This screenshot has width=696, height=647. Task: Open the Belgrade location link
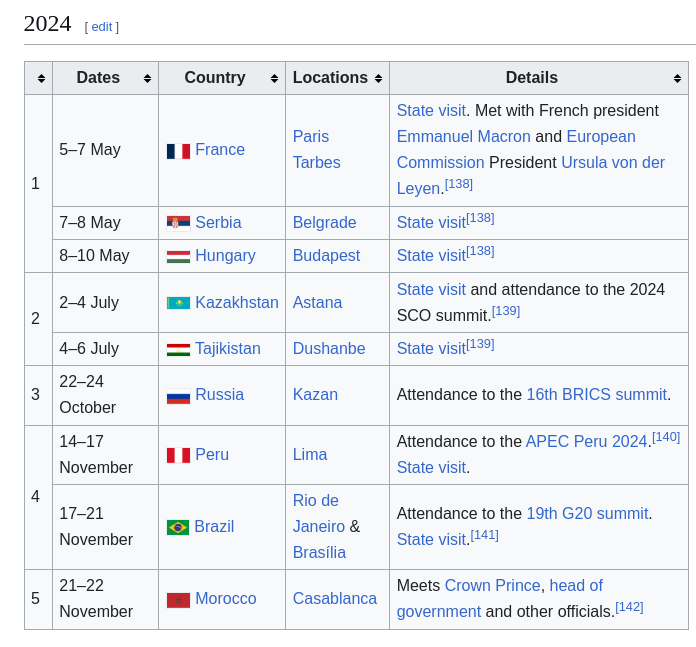[x=324, y=222]
